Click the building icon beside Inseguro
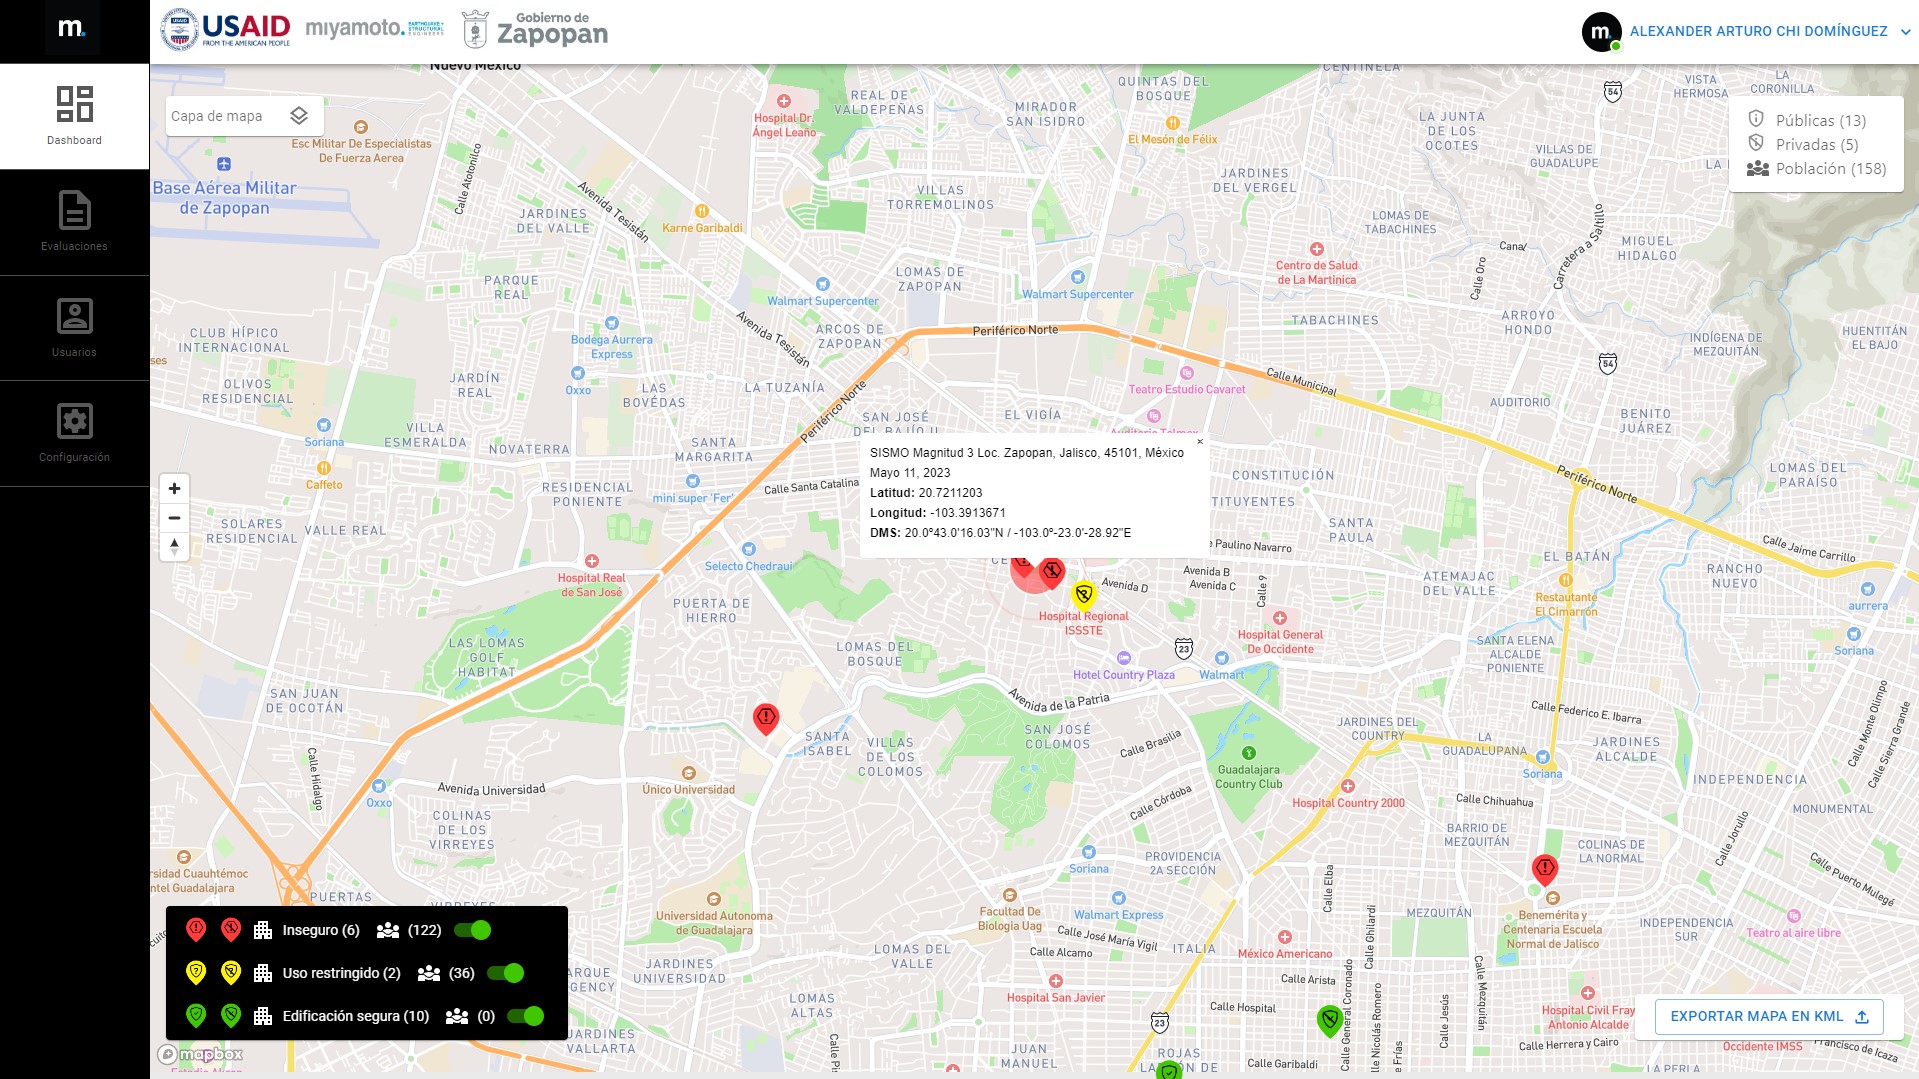This screenshot has height=1079, width=1919. click(263, 930)
